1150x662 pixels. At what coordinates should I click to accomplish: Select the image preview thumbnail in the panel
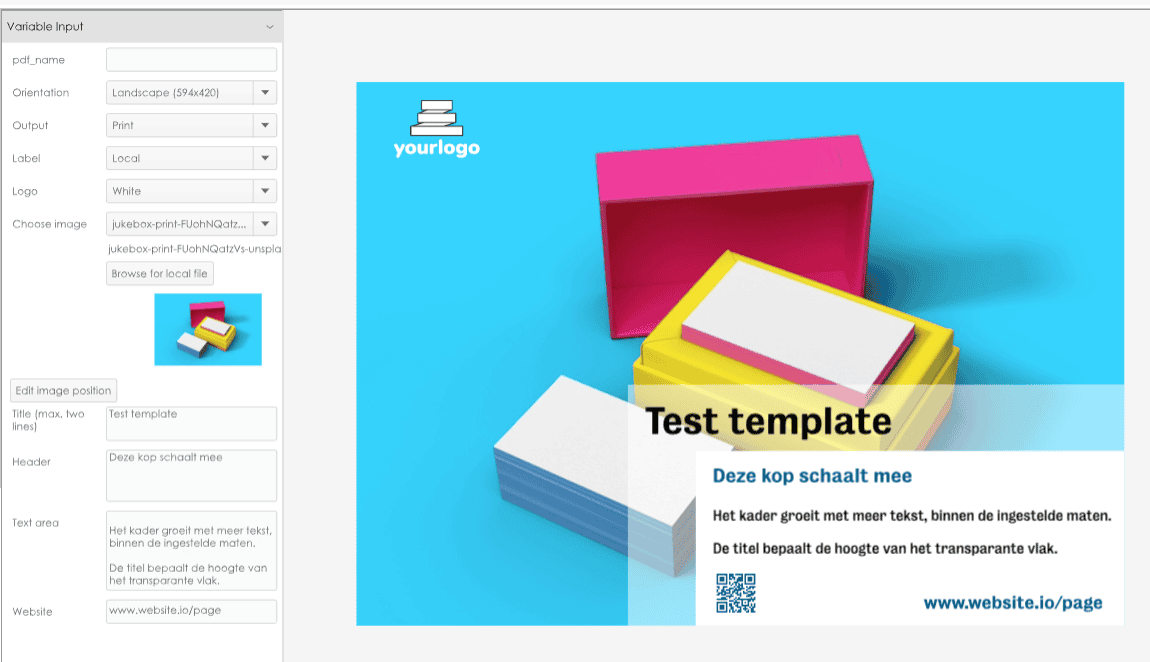tap(208, 329)
